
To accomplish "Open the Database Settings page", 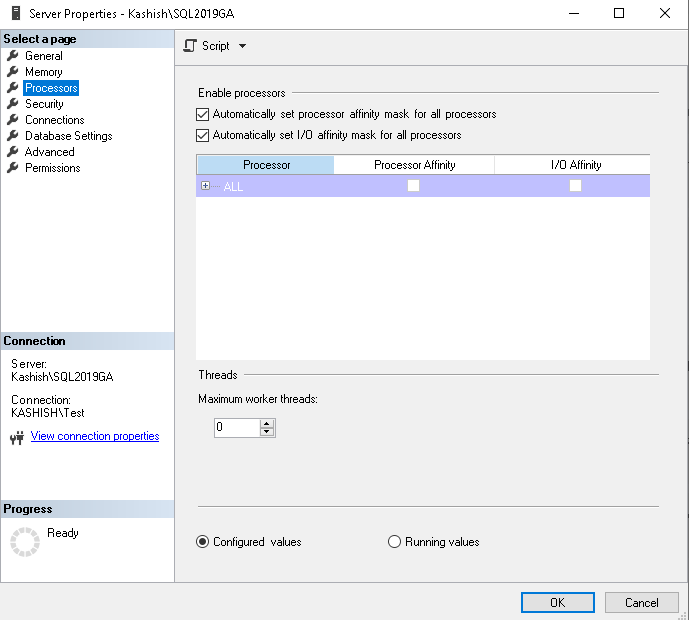I will [69, 136].
